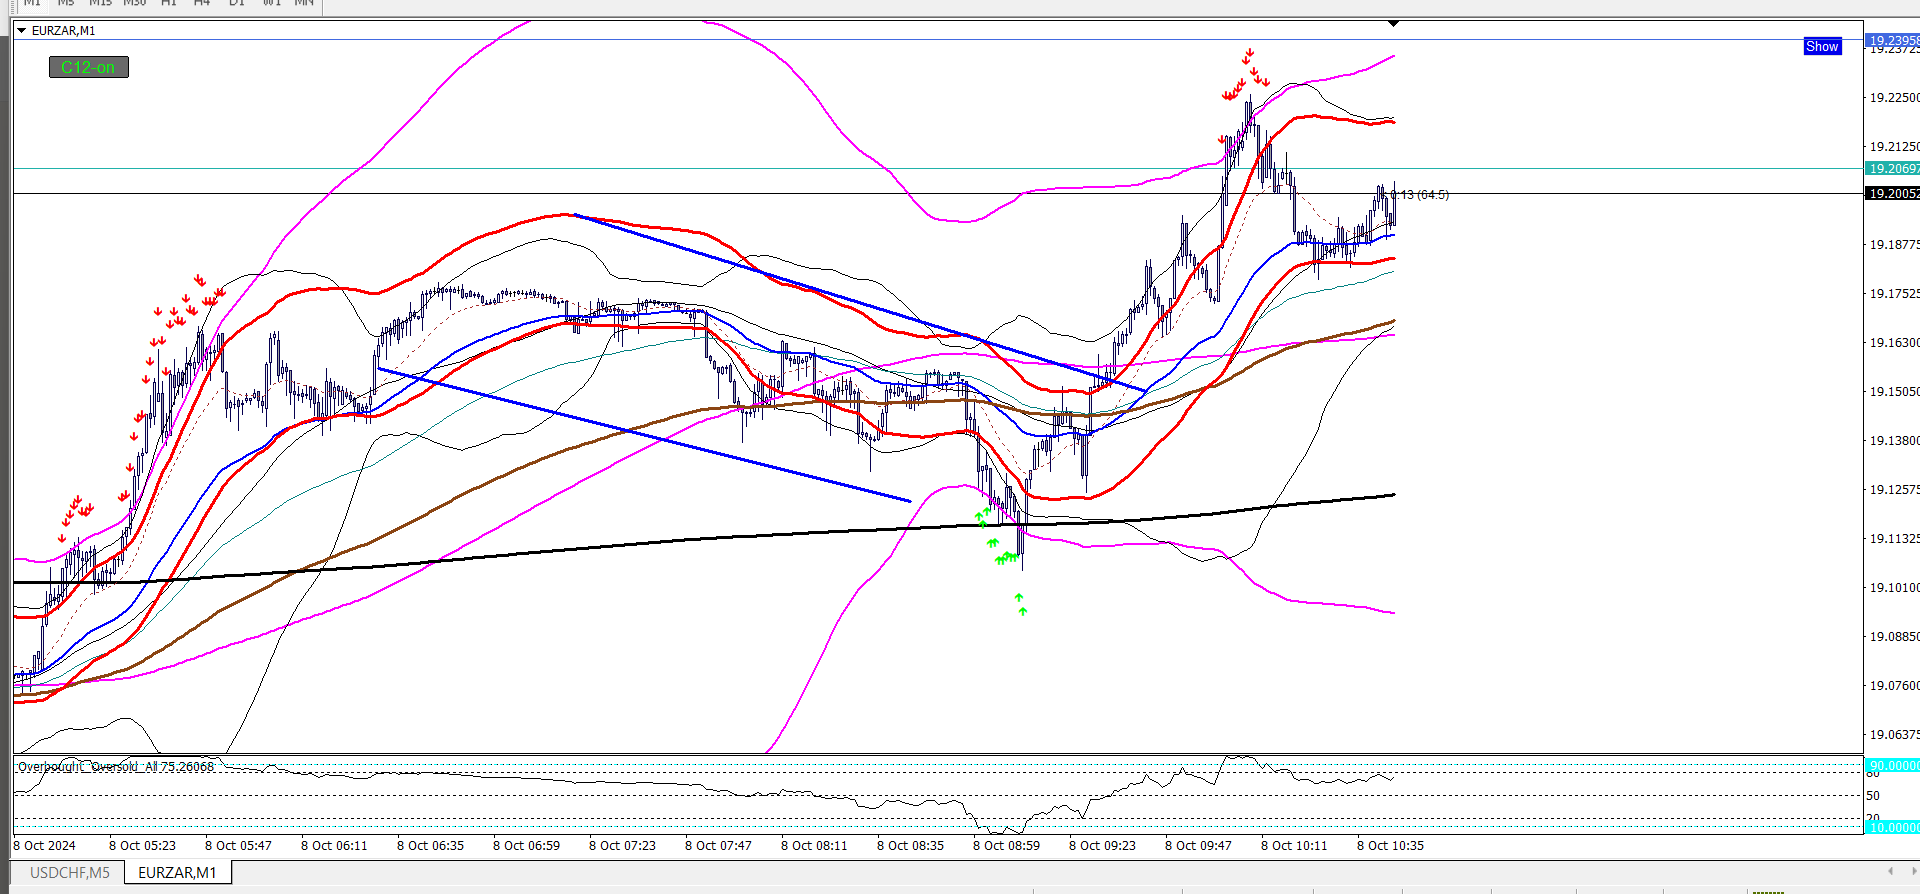Viewport: 1920px width, 894px height.
Task: Select the M30 timeframe button
Action: click(x=135, y=3)
